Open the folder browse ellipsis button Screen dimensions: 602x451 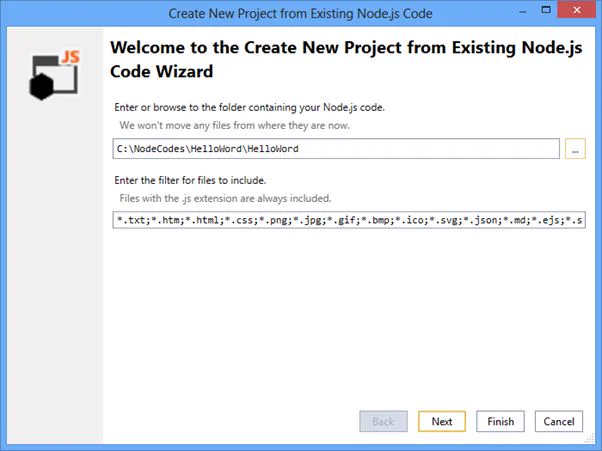pyautogui.click(x=575, y=149)
